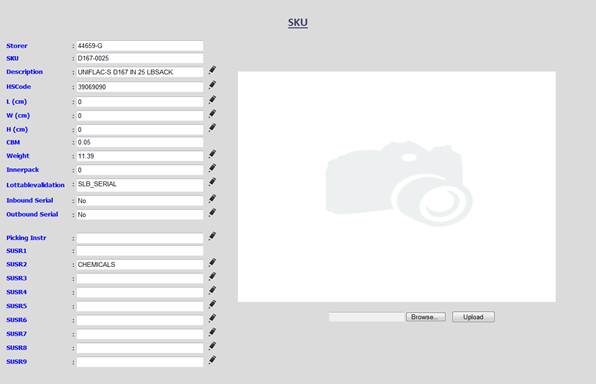Click the Inbound Serial edit pencil
The height and width of the screenshot is (384, 596).
click(x=212, y=199)
